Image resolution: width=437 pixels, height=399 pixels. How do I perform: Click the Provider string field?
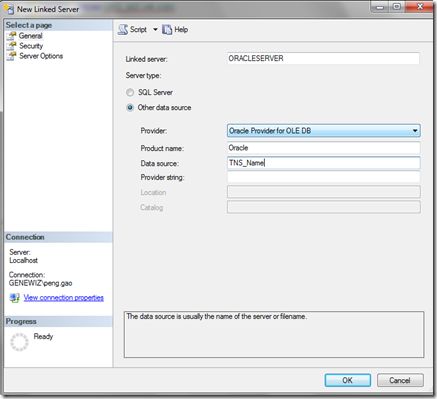324,177
